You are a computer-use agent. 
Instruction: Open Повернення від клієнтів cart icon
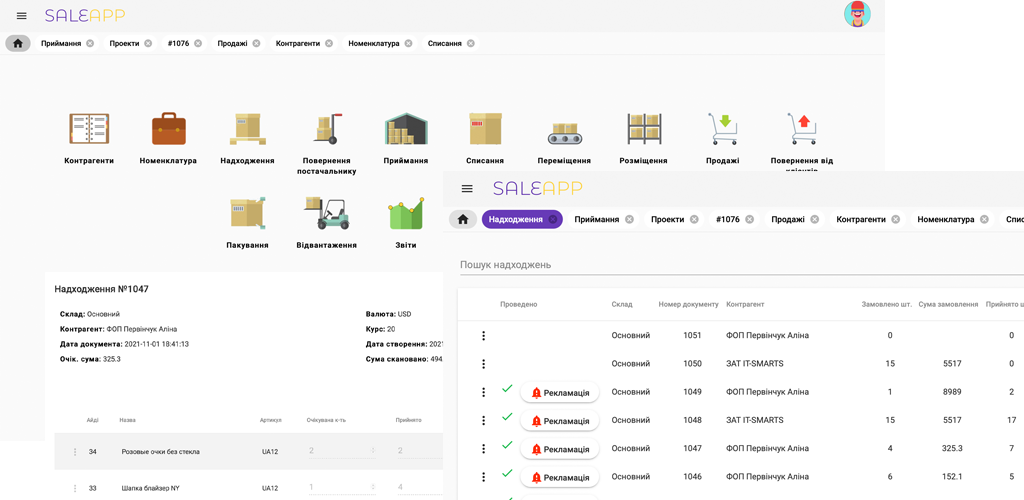click(x=802, y=129)
